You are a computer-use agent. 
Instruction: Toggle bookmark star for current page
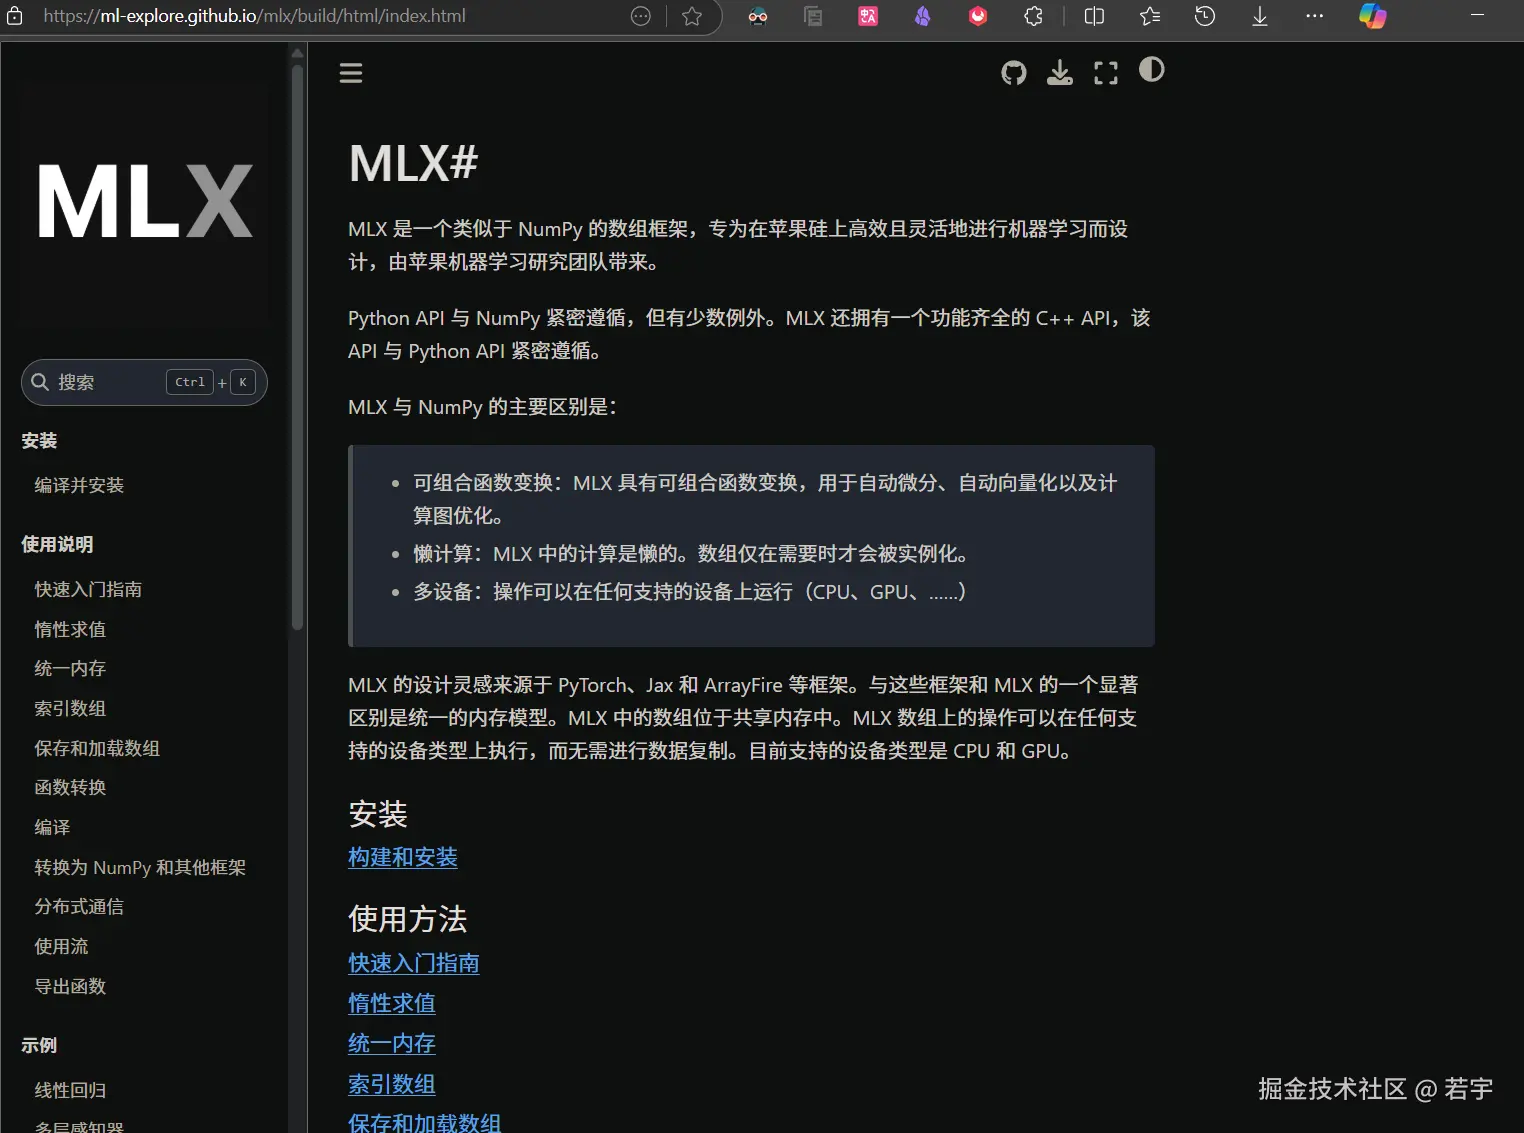pos(691,16)
